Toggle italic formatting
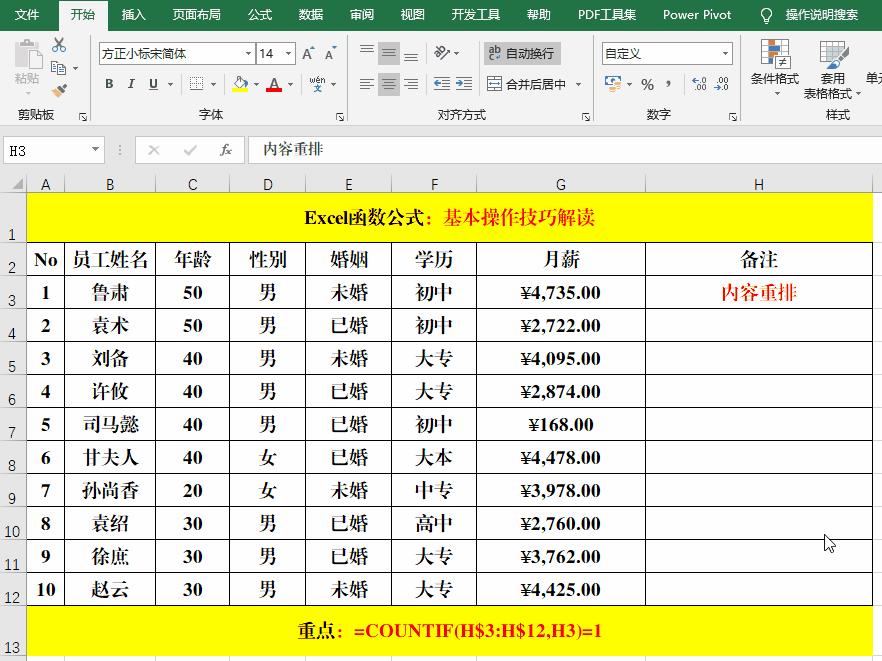This screenshot has width=882, height=661. pos(131,83)
